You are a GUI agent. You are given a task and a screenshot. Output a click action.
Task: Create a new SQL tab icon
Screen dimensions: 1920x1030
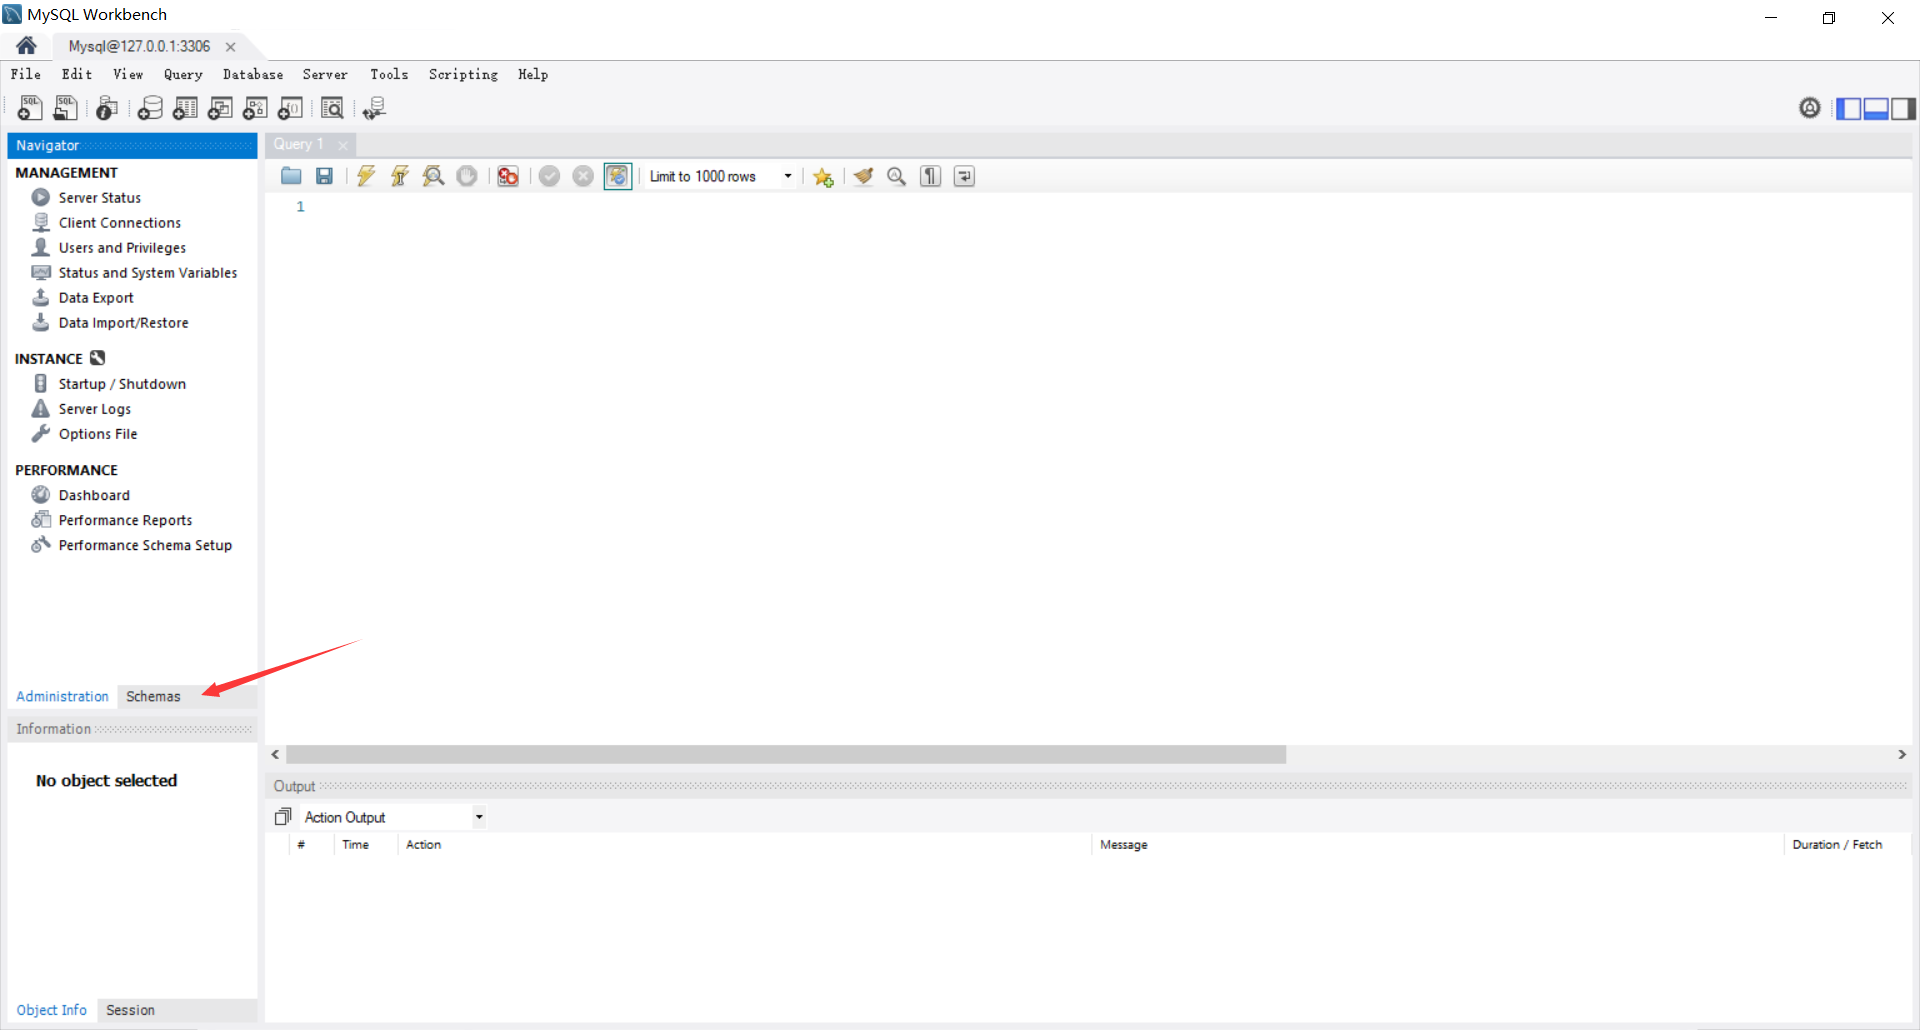click(30, 108)
